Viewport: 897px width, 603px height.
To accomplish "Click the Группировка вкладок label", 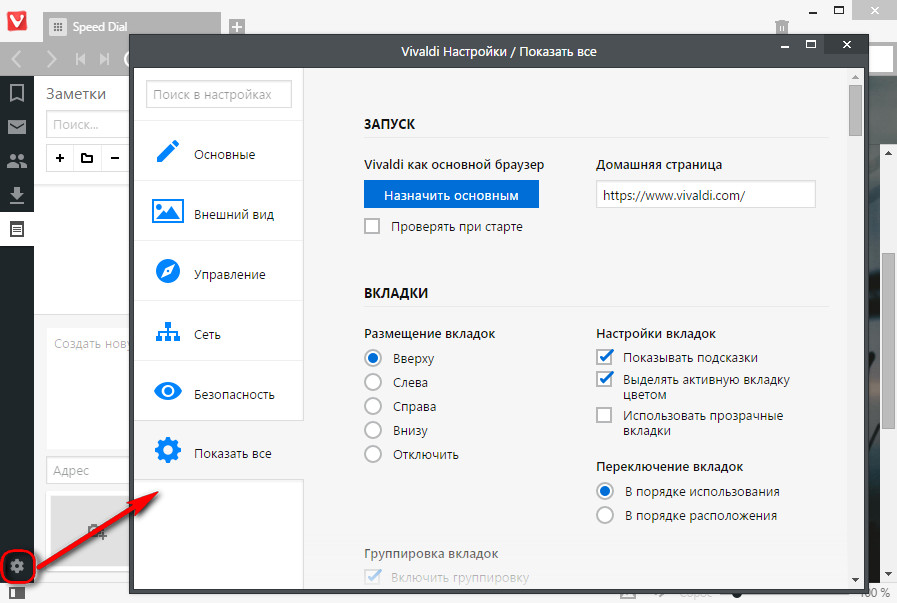I will 431,553.
